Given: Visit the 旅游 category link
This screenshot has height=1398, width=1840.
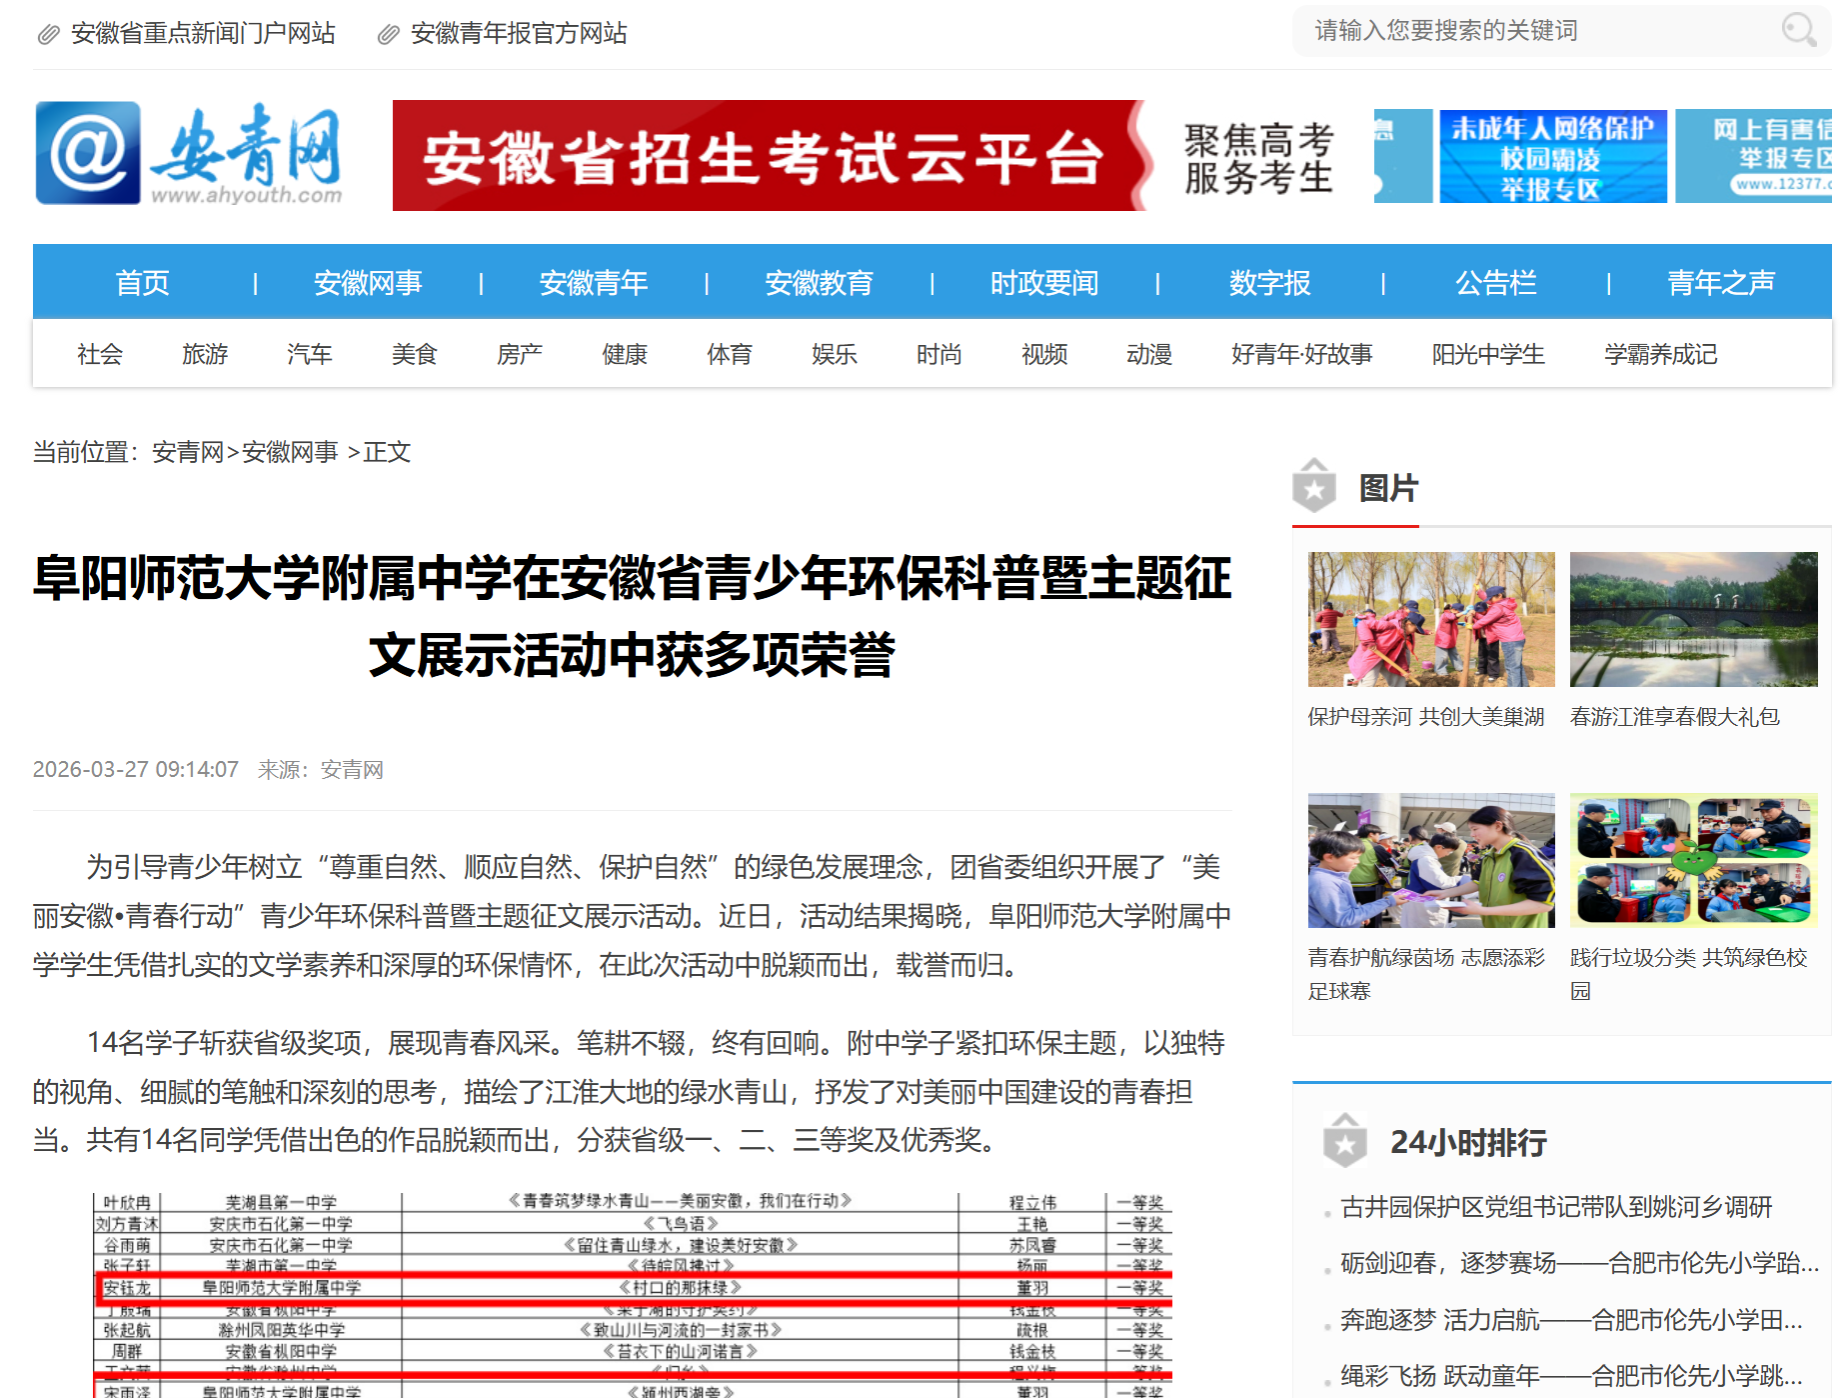Looking at the screenshot, I should 205,354.
